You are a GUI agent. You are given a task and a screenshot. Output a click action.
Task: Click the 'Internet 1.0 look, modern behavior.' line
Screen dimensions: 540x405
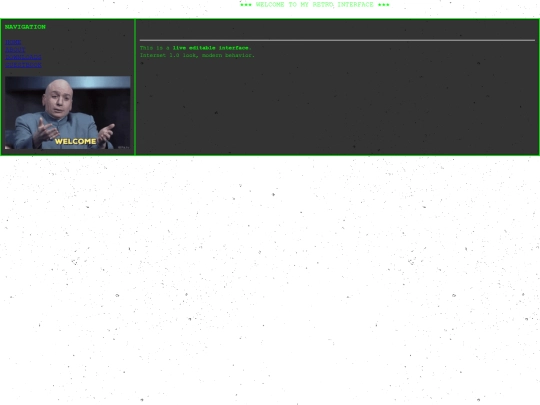point(197,55)
